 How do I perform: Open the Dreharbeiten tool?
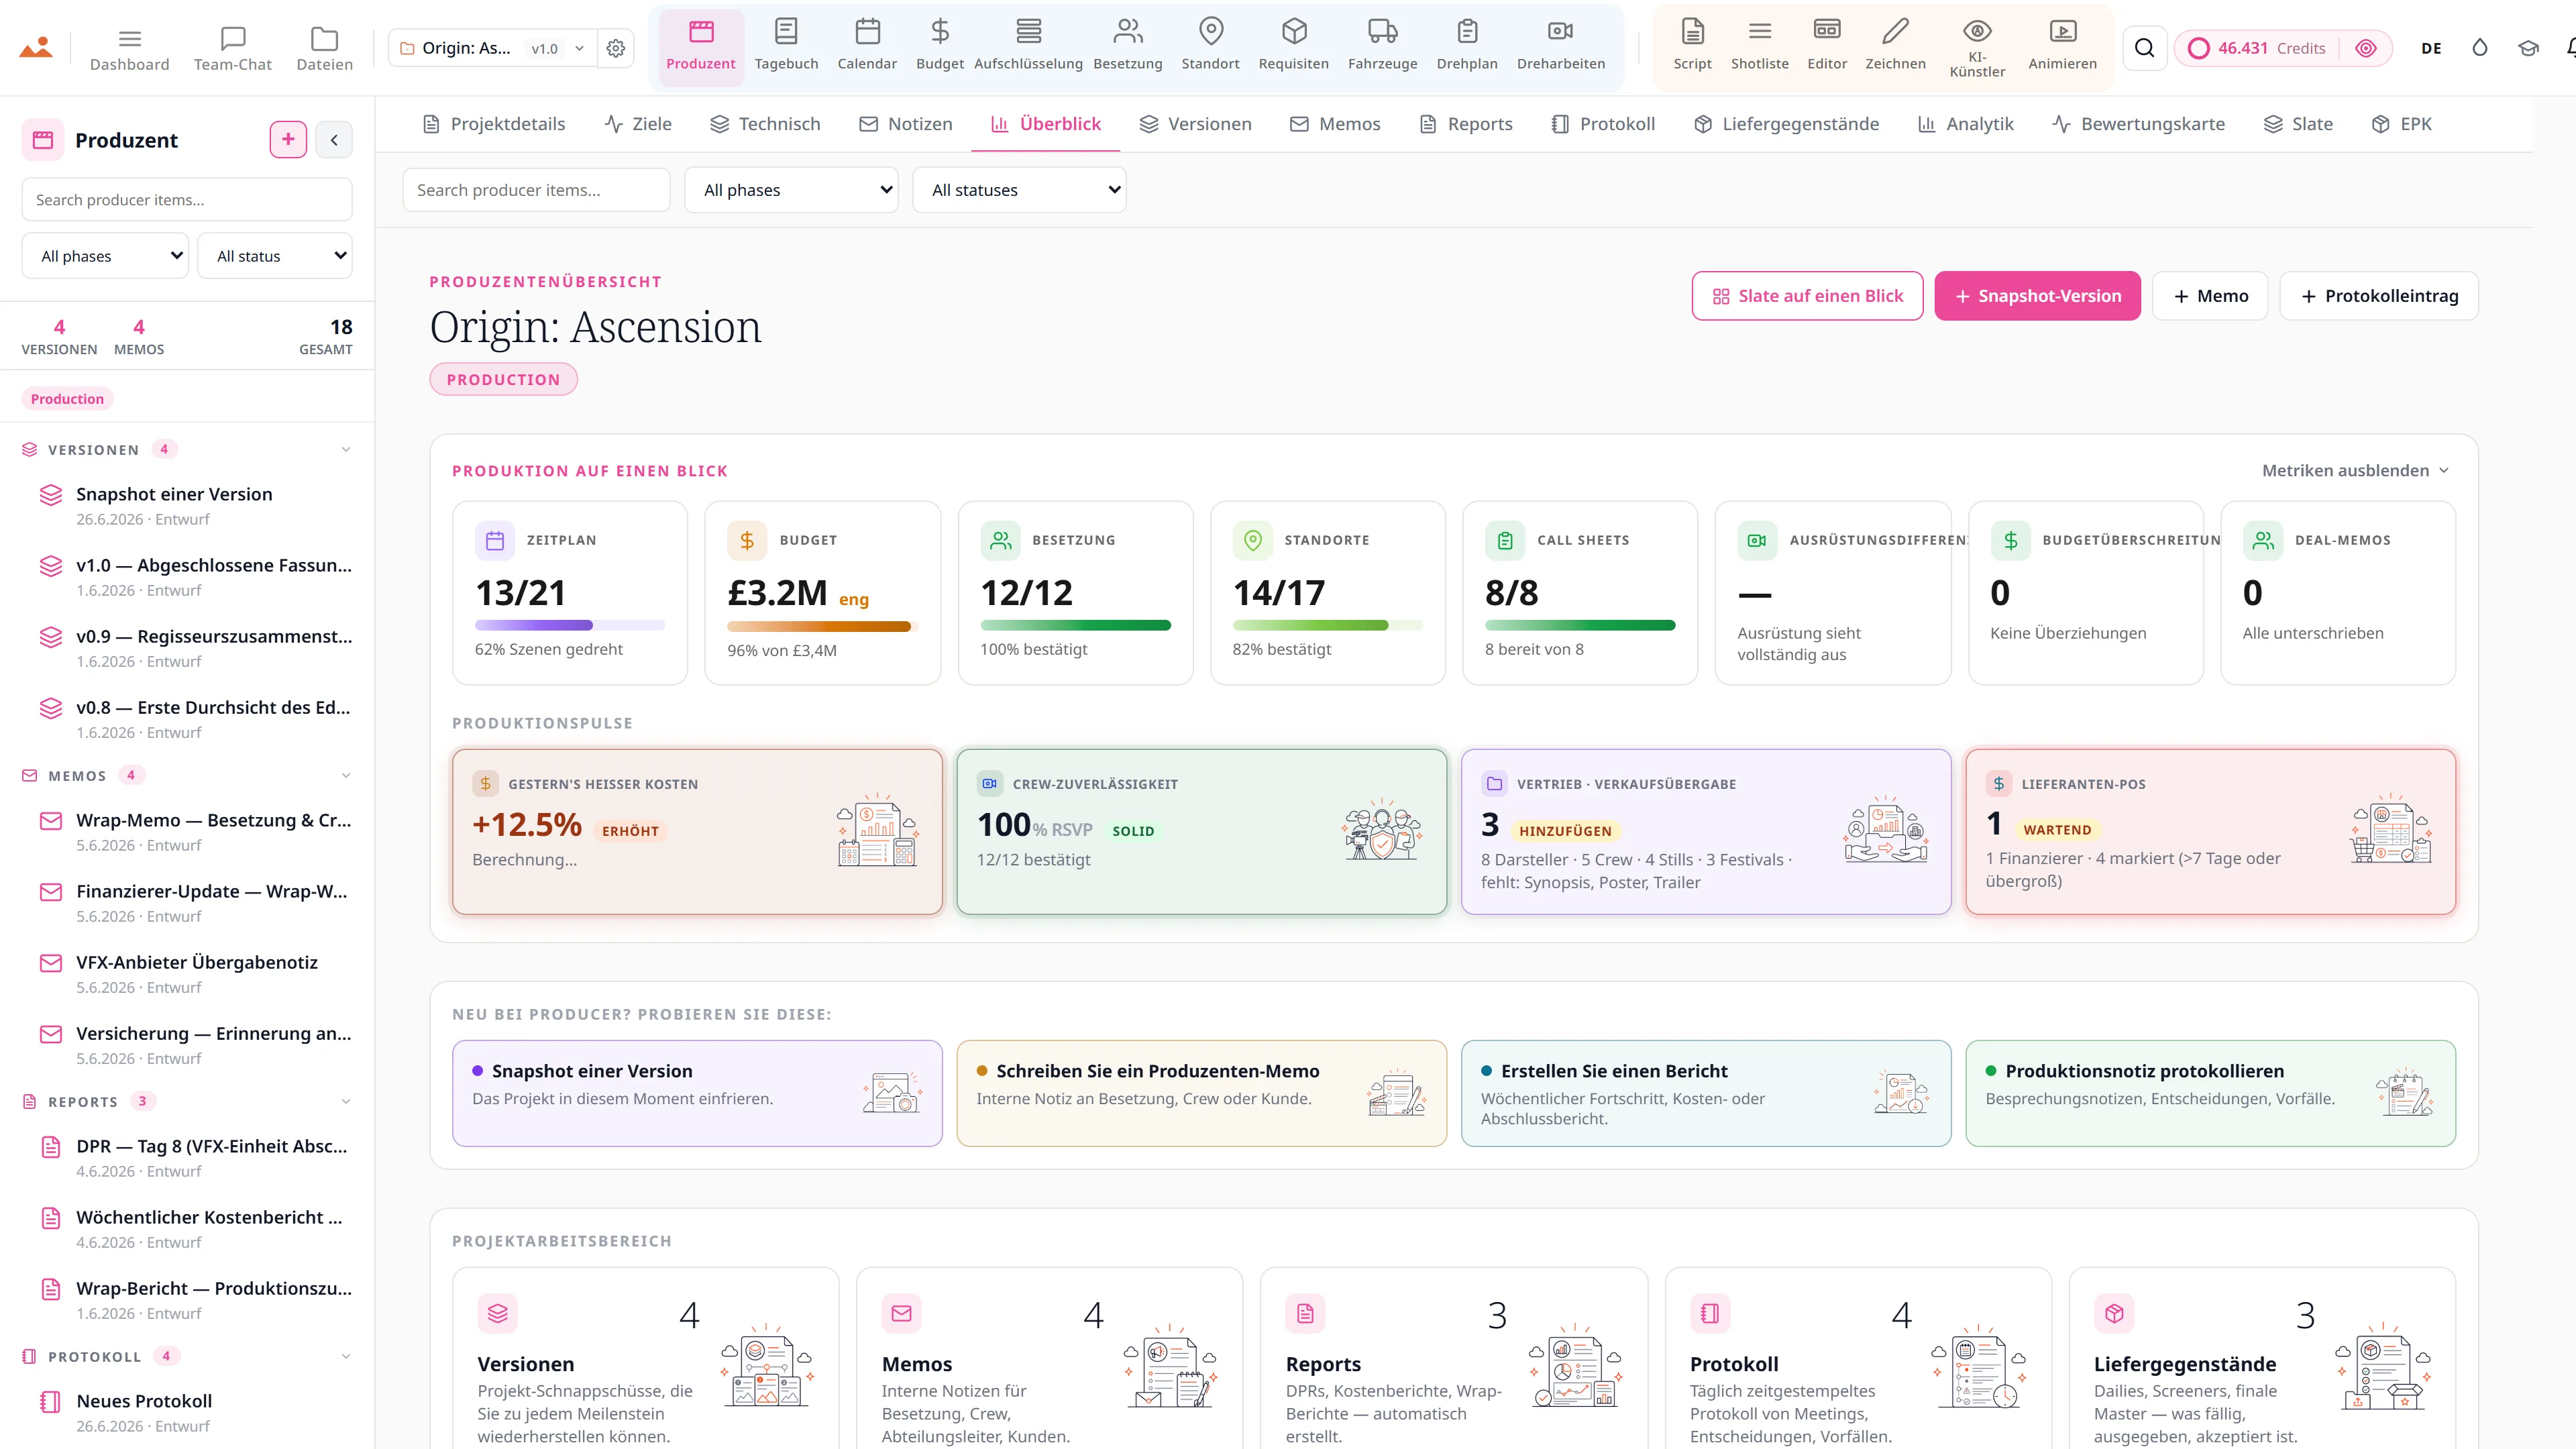[x=1561, y=46]
